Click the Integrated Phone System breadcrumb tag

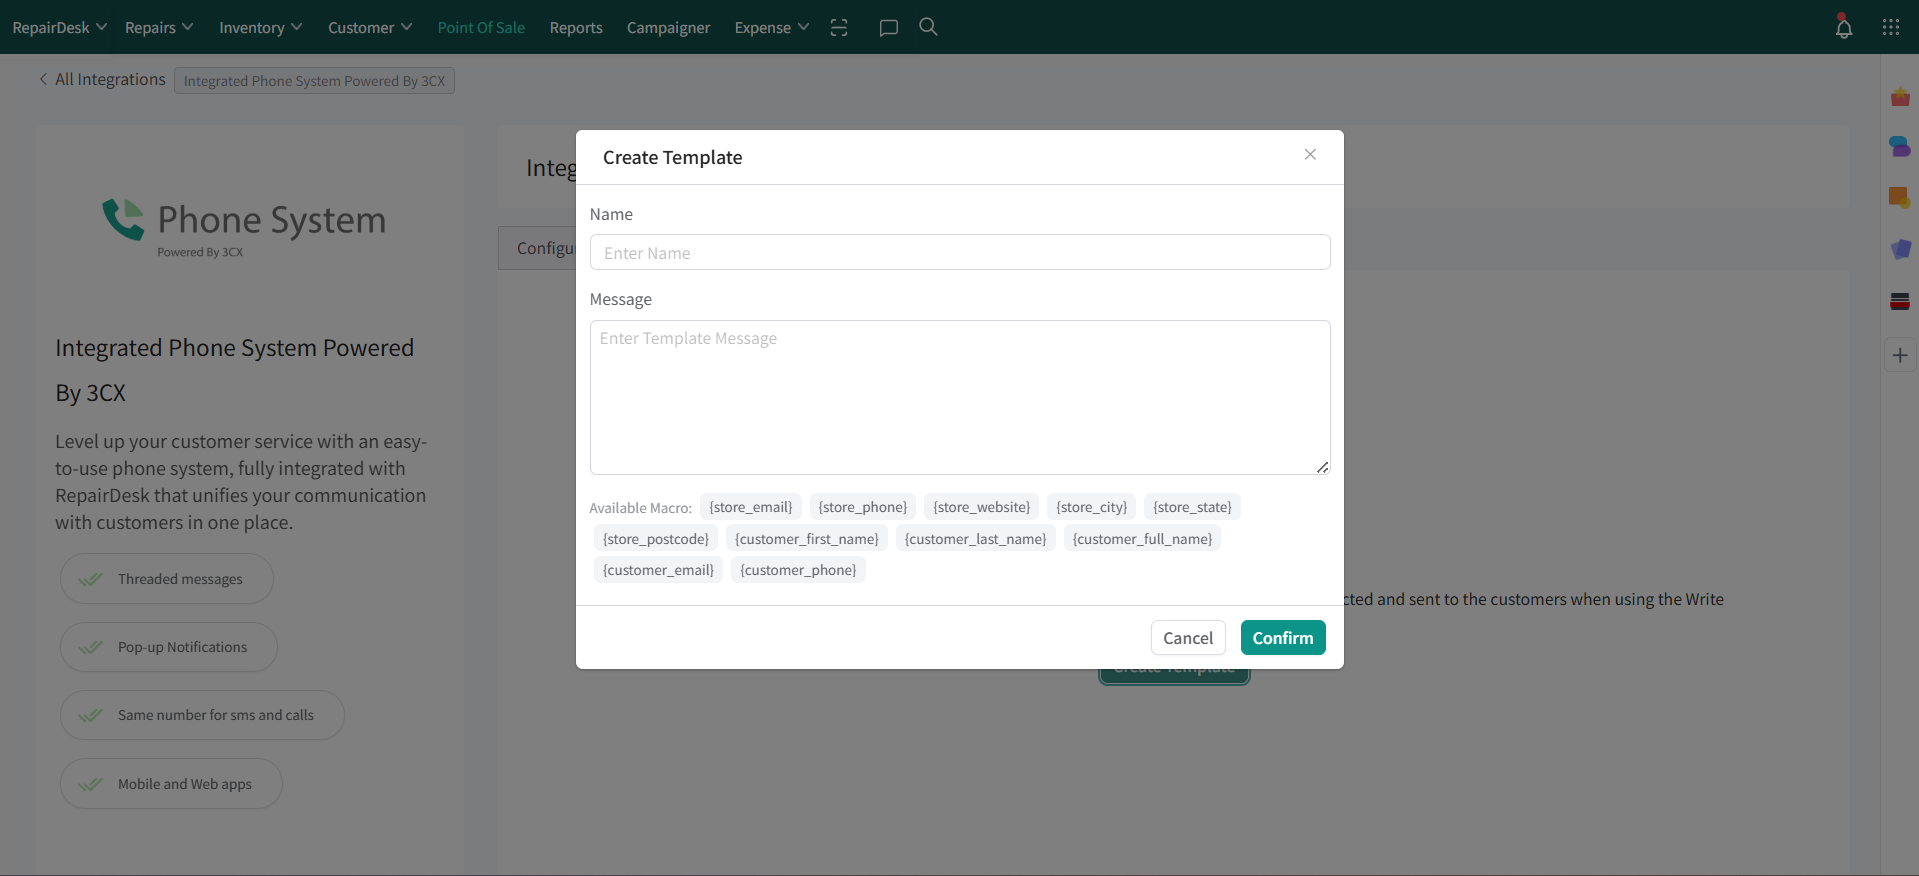[x=314, y=81]
